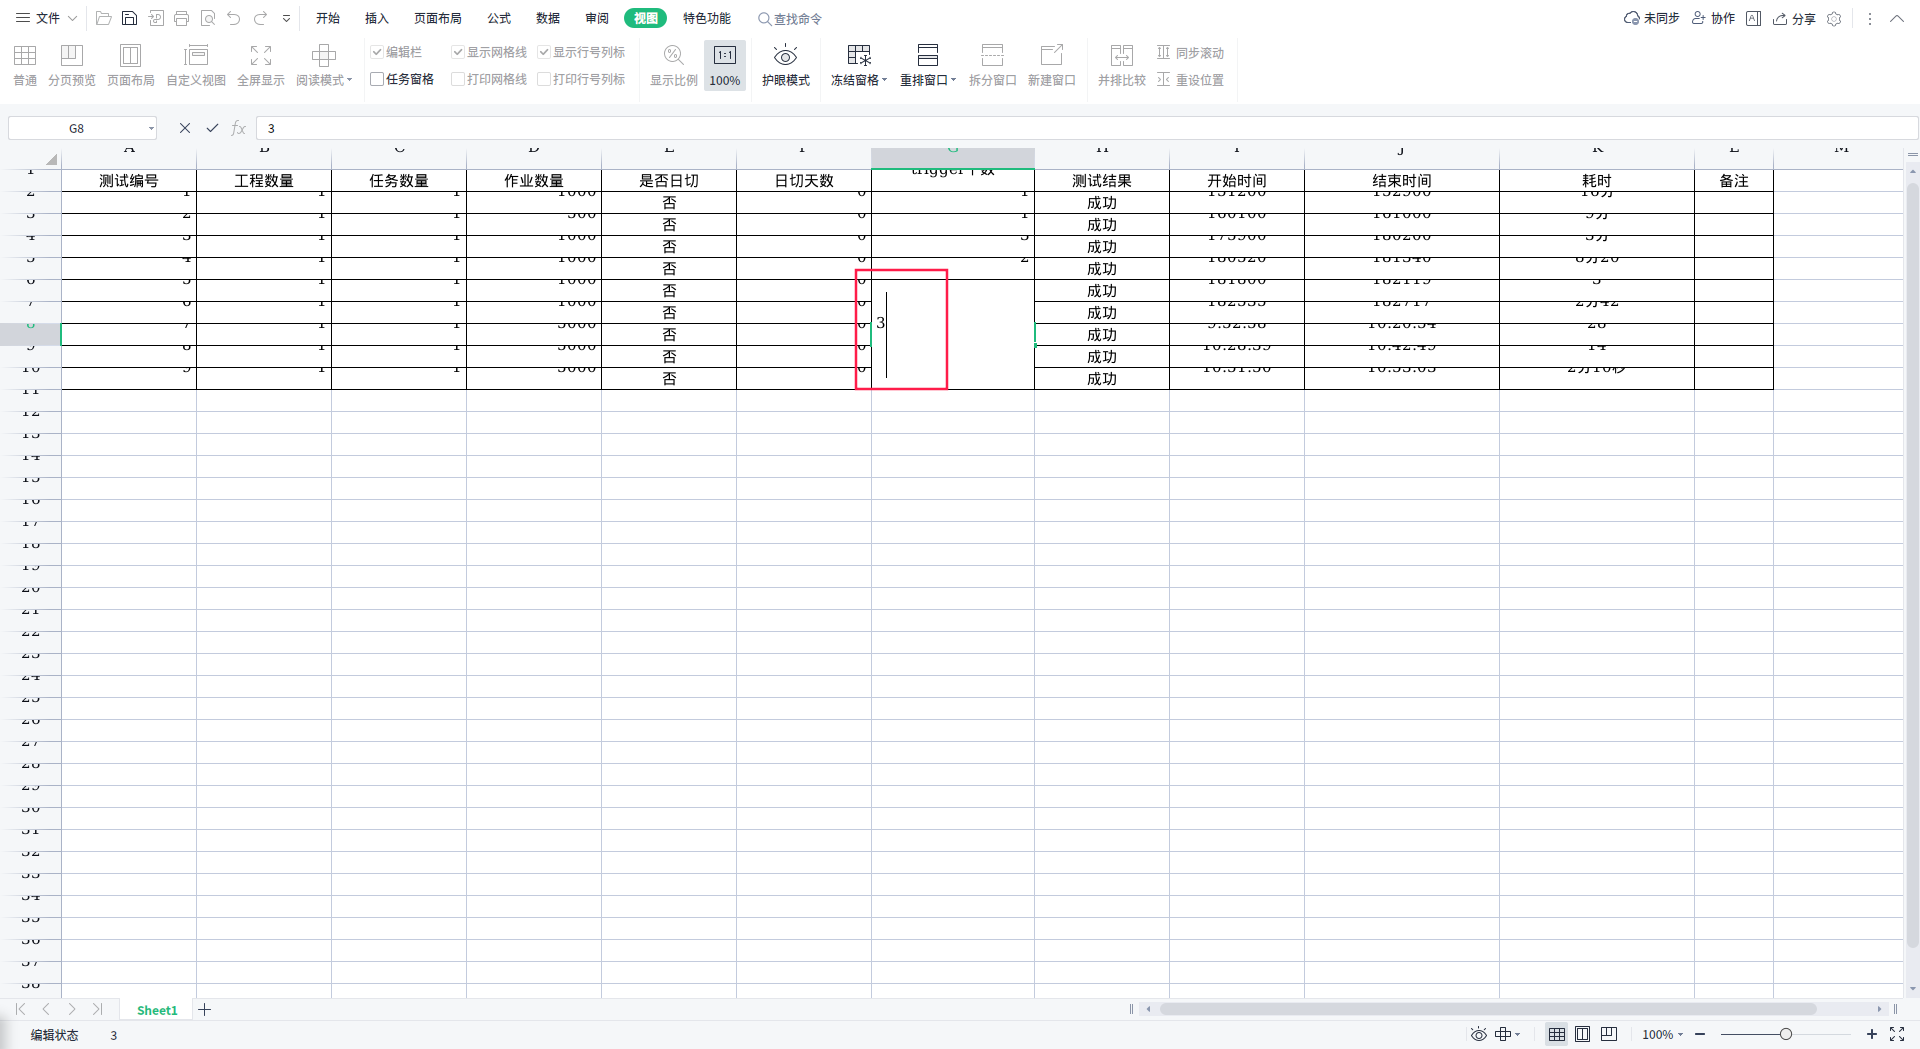Viewport: 1920px width, 1049px height.
Task: Zoom in with the plus icon in status bar
Action: click(1872, 1034)
